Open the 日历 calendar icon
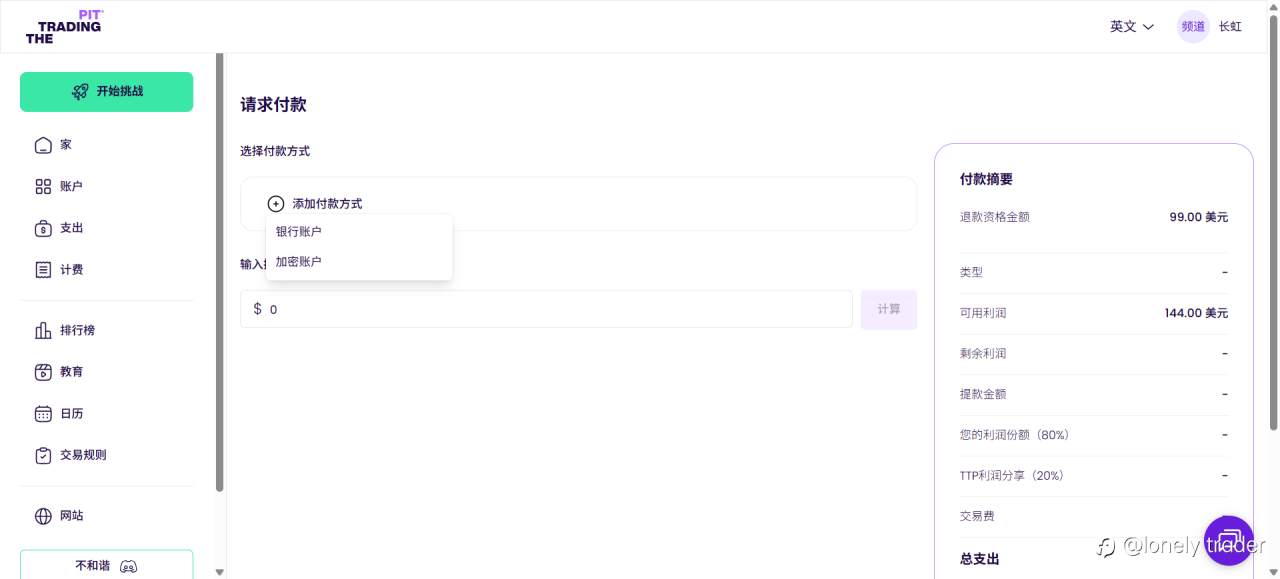Screen dimensions: 1280x579 [x=43, y=413]
